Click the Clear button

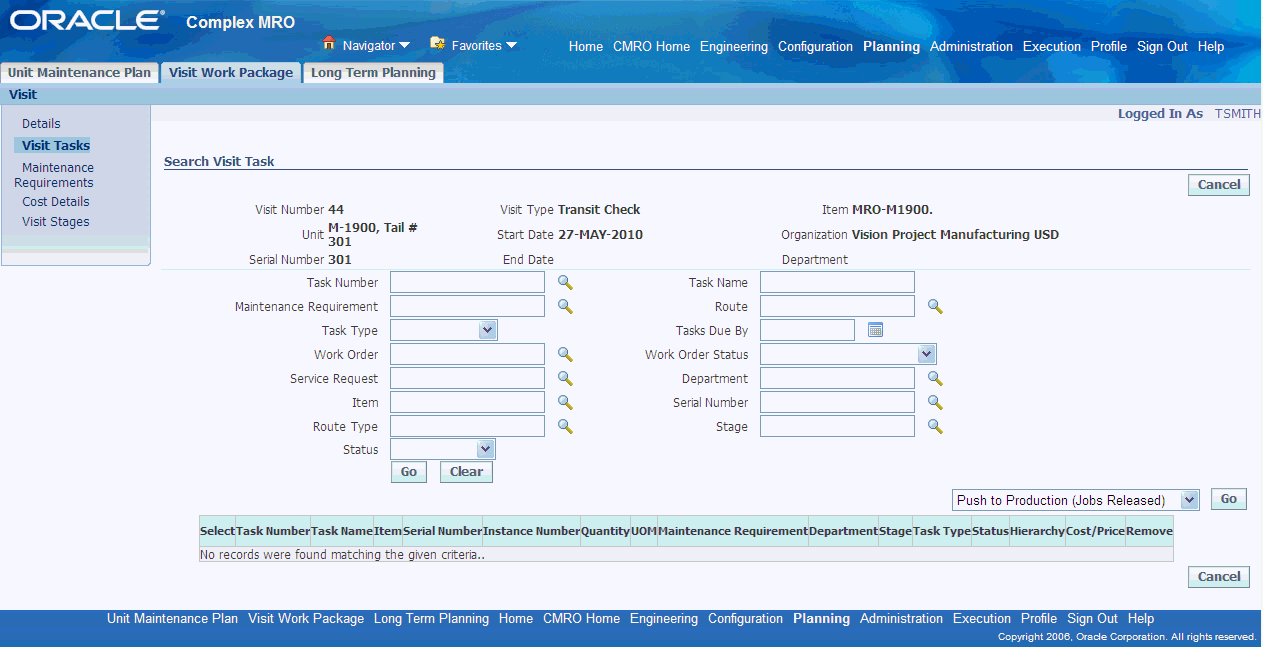pyautogui.click(x=466, y=472)
